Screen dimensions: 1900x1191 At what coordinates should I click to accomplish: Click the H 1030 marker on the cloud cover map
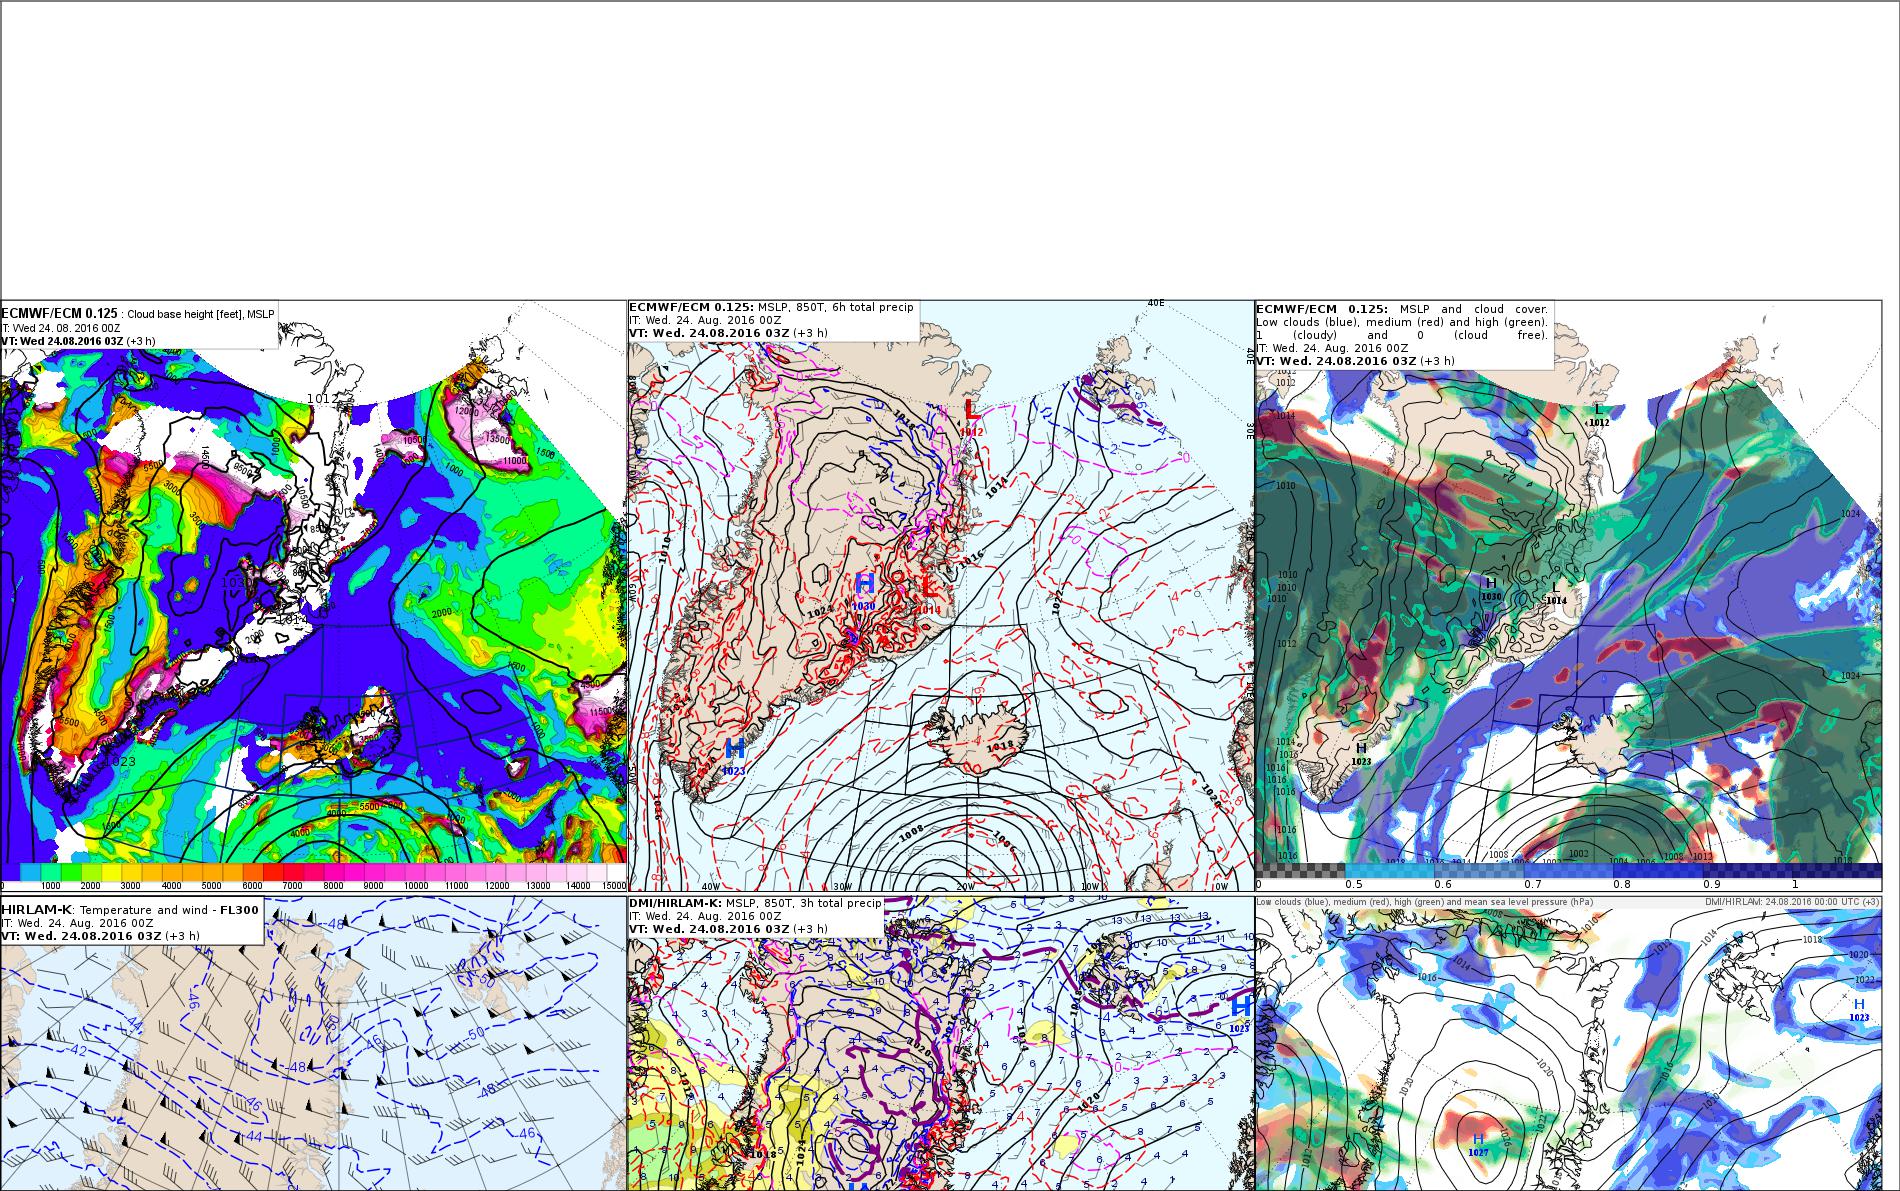click(1491, 588)
